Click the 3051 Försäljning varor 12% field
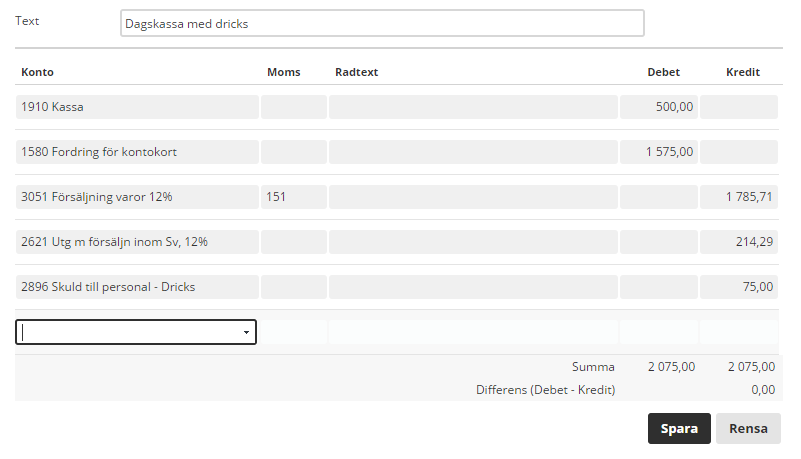This screenshot has width=801, height=459. 136,197
